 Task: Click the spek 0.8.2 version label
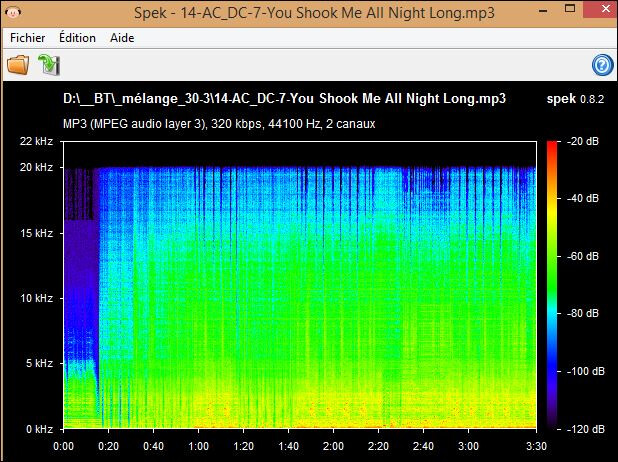click(575, 99)
